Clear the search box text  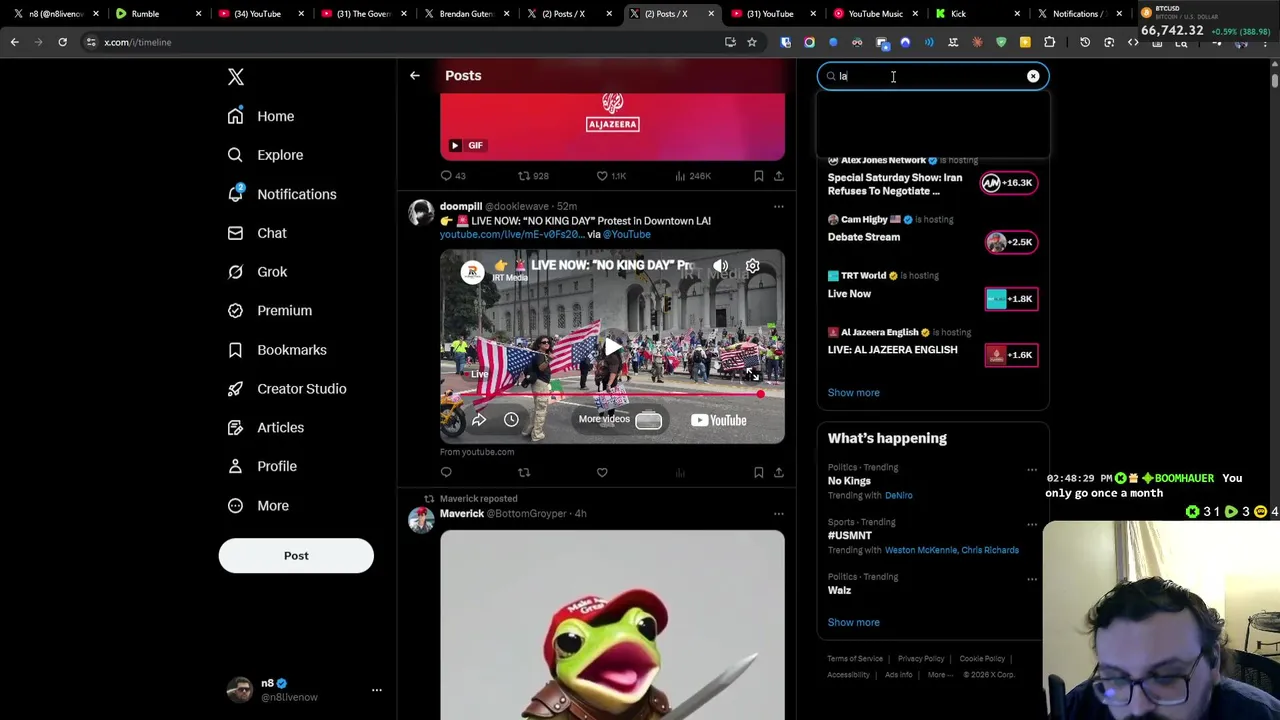click(x=1033, y=76)
